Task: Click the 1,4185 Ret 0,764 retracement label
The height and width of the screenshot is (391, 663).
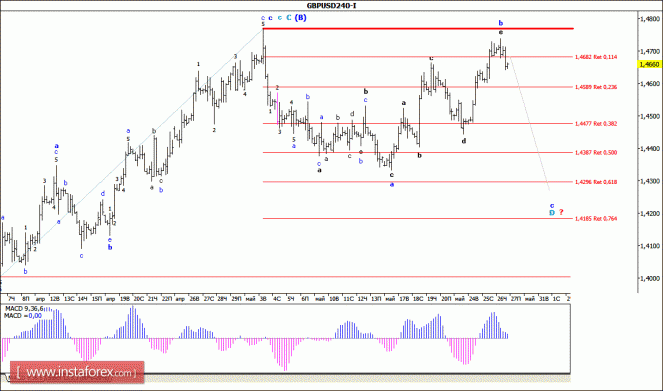Action: click(x=596, y=219)
